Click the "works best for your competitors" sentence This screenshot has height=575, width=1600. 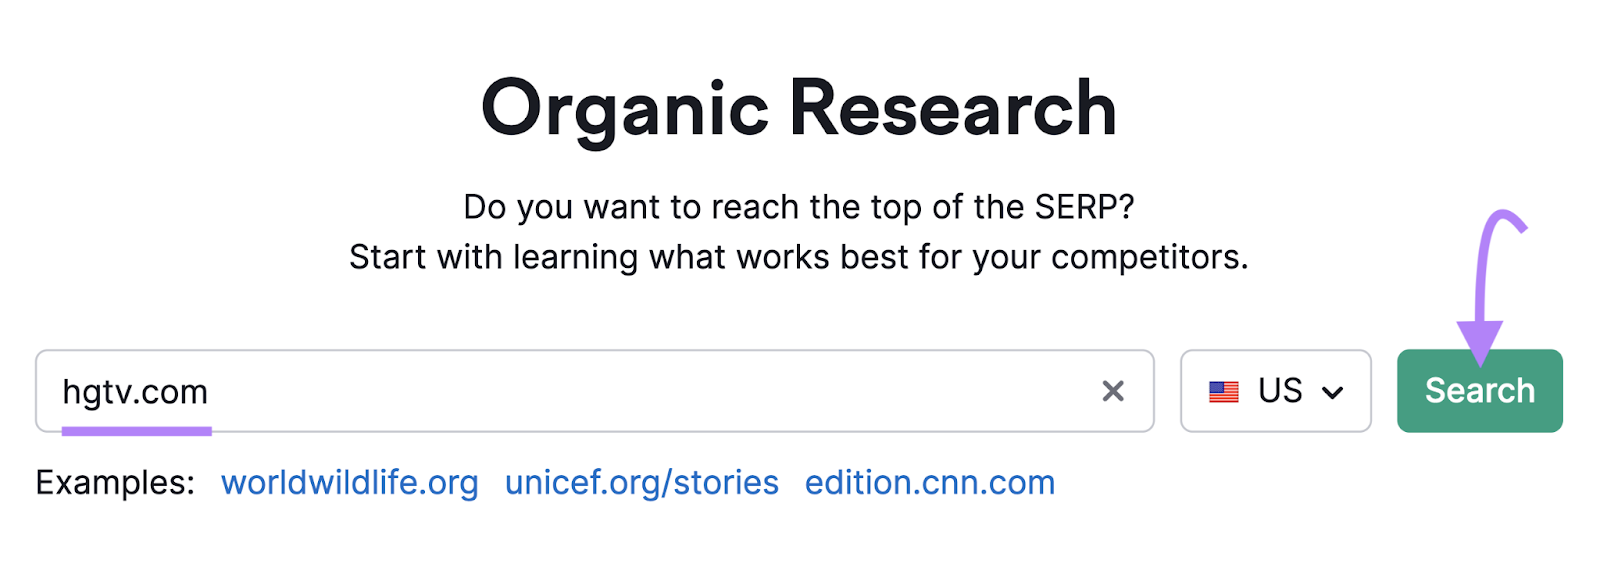pyautogui.click(x=798, y=257)
